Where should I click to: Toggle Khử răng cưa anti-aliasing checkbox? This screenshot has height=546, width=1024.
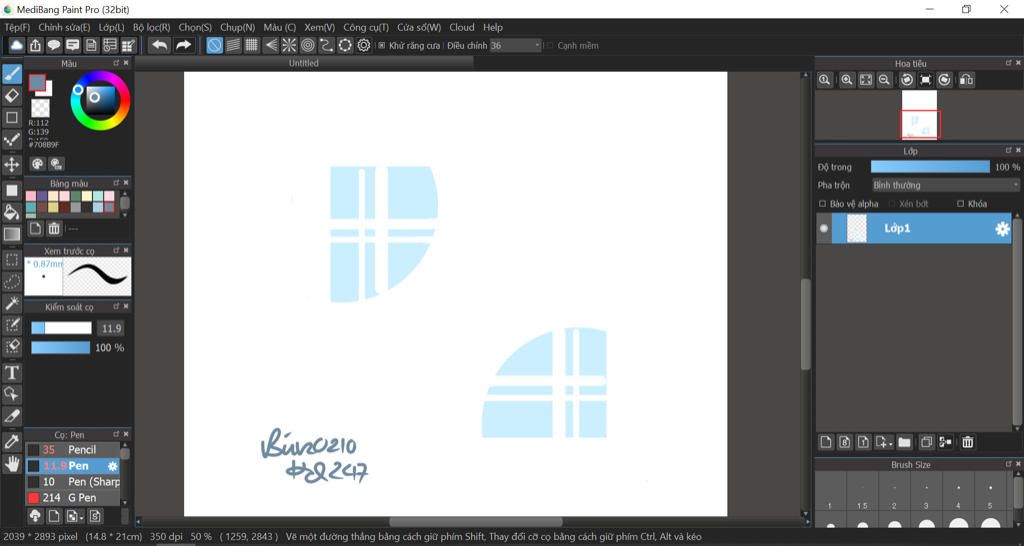click(381, 46)
